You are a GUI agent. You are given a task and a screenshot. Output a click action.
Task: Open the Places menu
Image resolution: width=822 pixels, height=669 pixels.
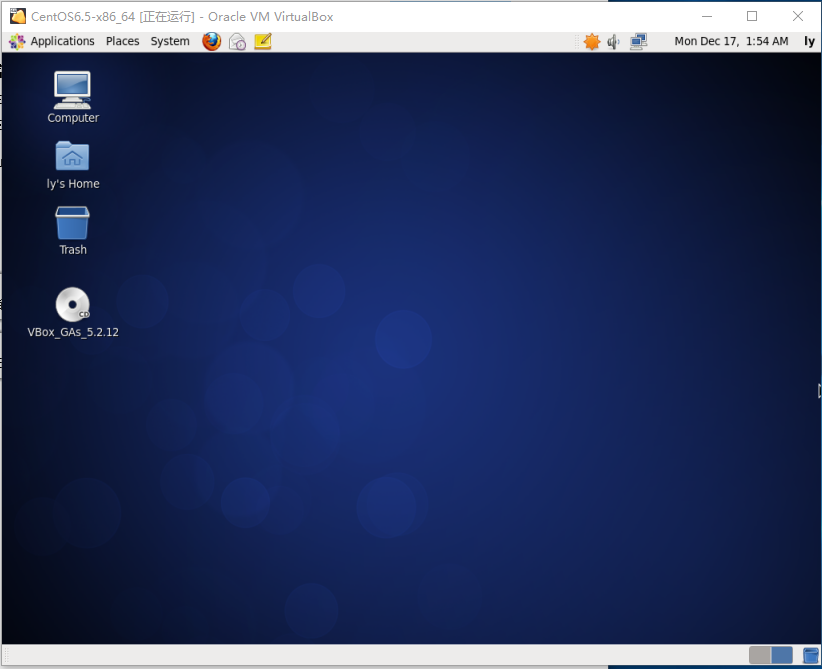coord(123,41)
